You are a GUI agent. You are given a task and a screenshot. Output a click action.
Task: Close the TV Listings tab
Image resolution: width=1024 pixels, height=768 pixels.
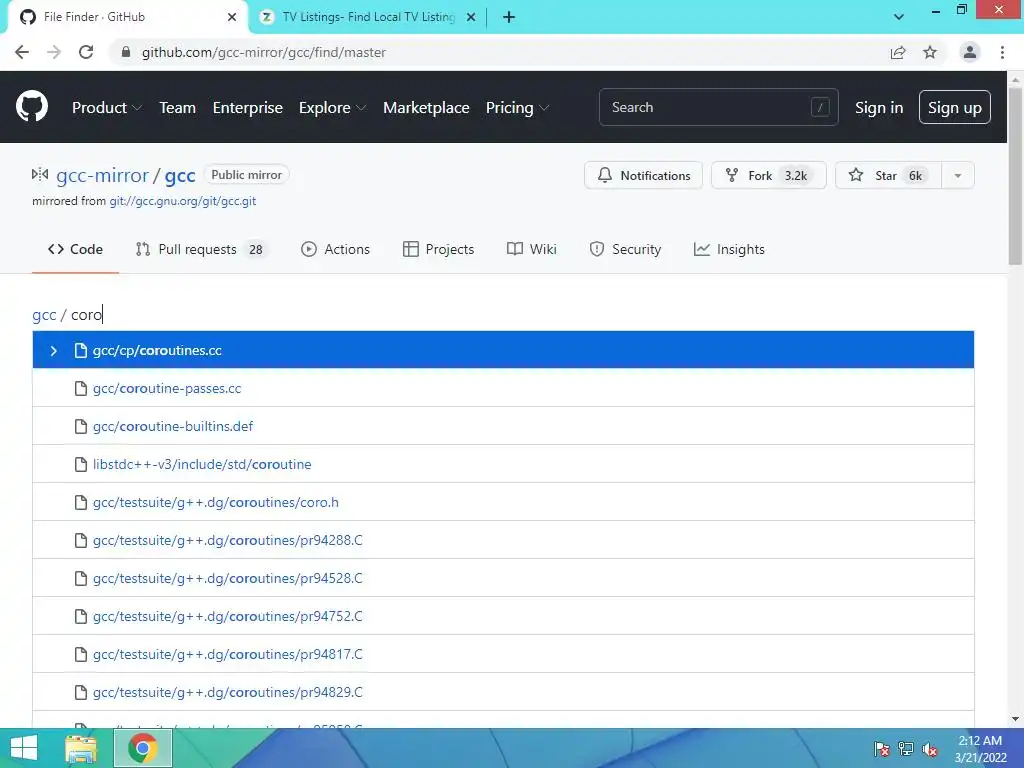(x=471, y=17)
